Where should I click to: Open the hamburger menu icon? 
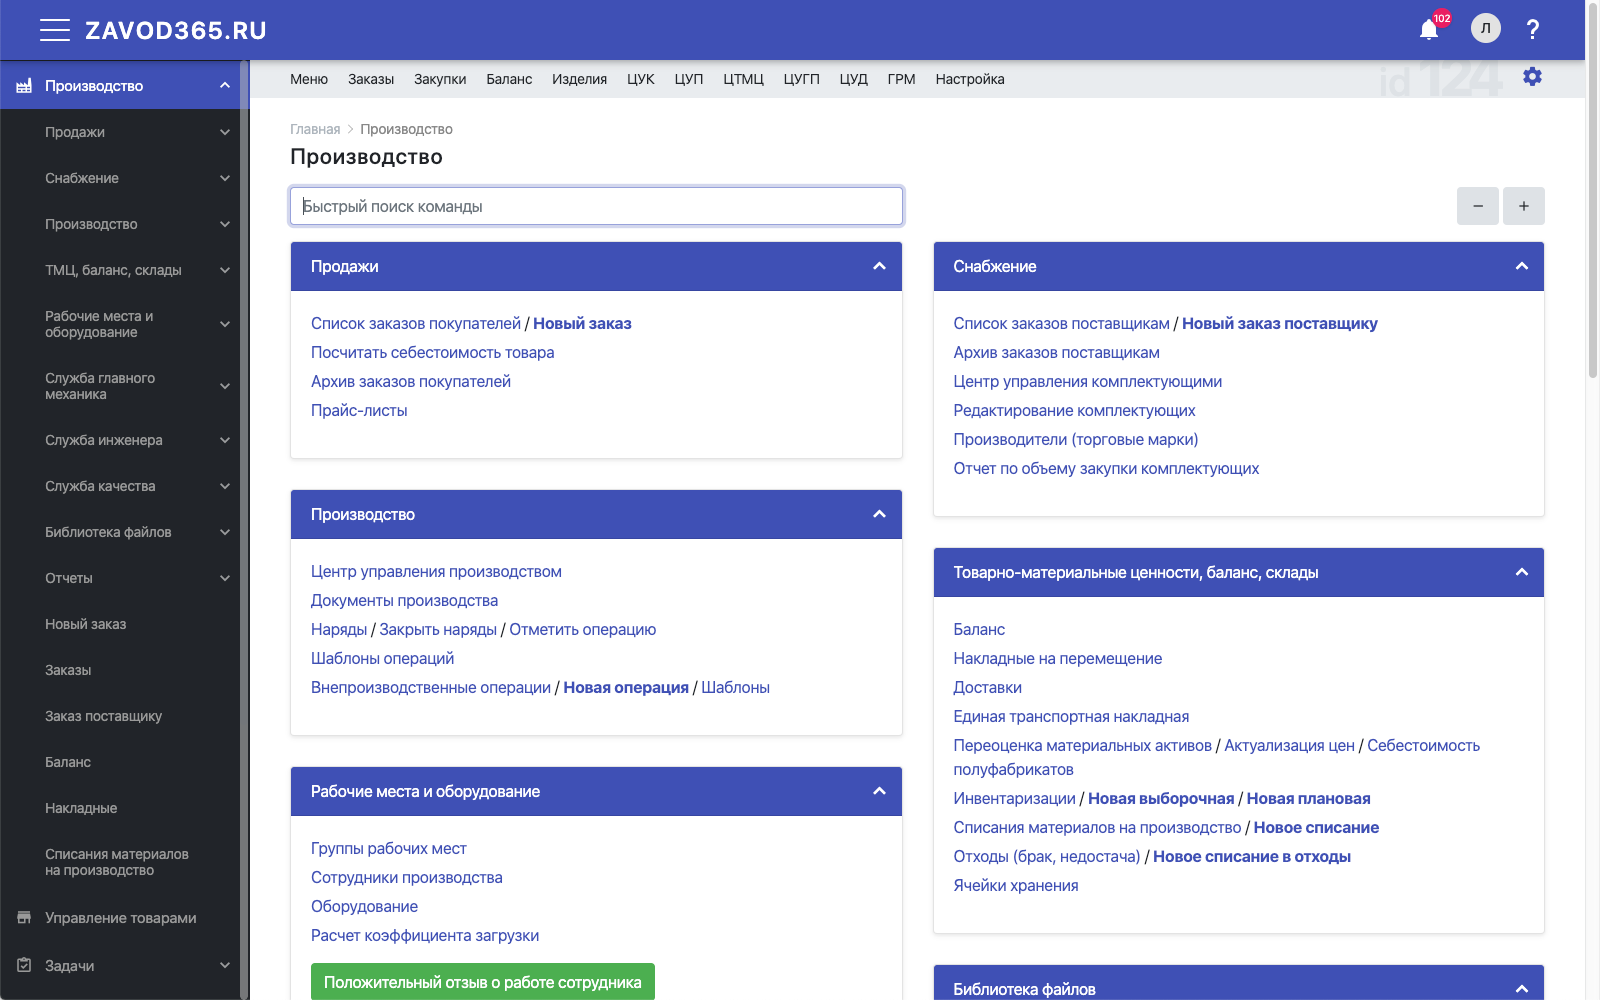(54, 30)
